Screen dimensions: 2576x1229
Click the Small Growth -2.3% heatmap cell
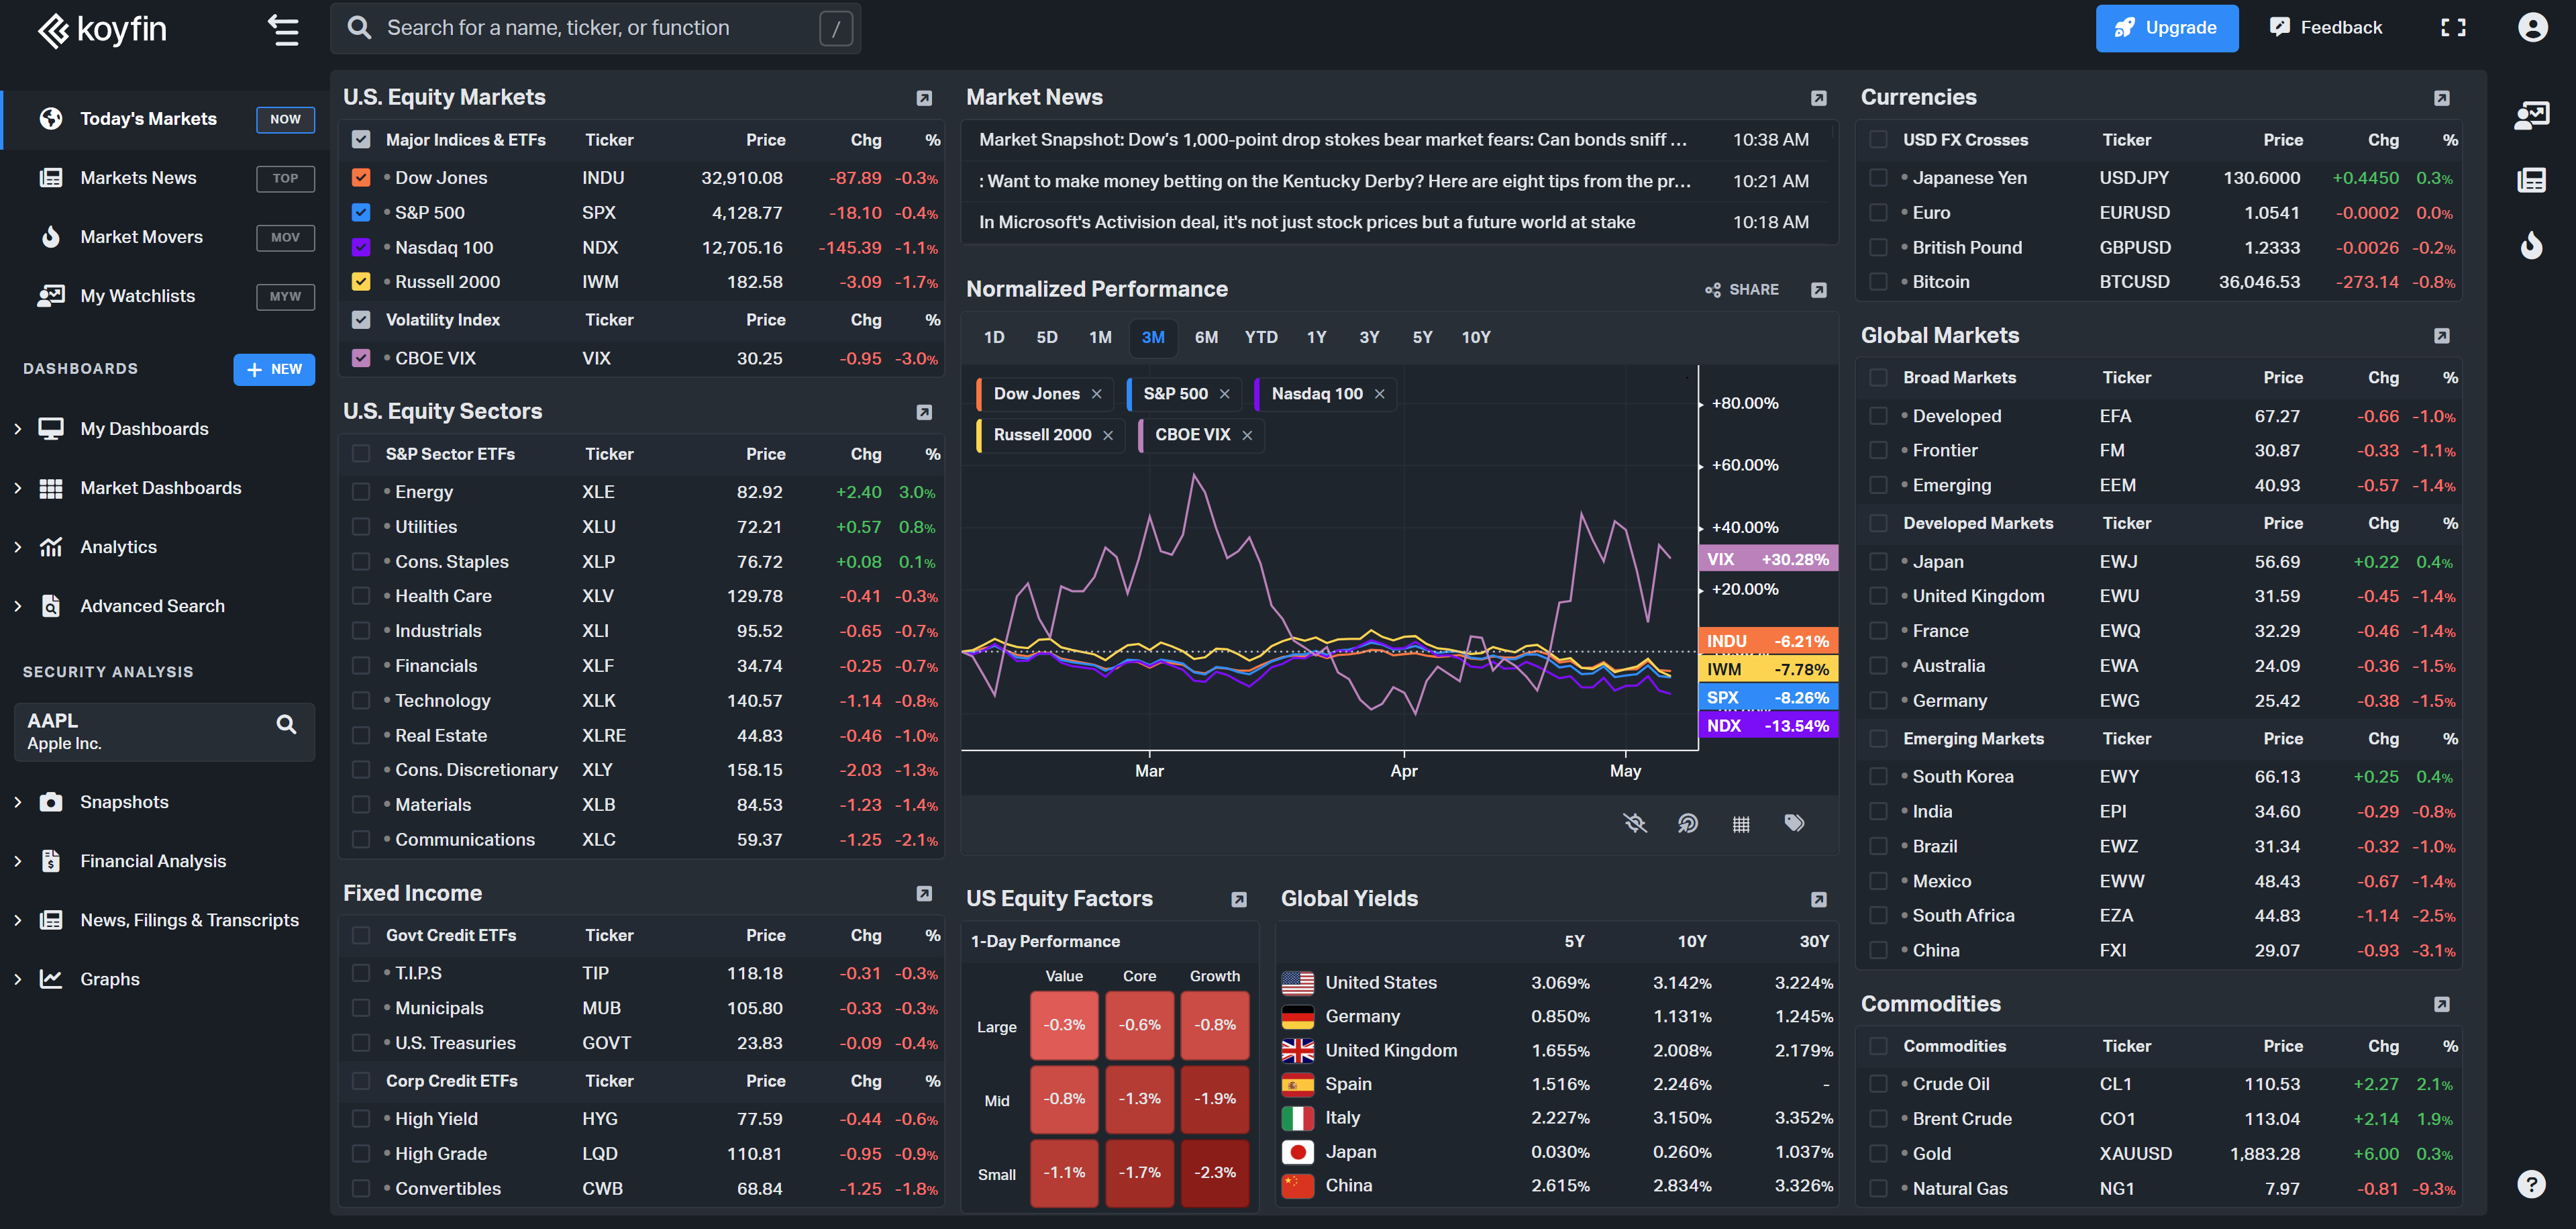(1214, 1172)
